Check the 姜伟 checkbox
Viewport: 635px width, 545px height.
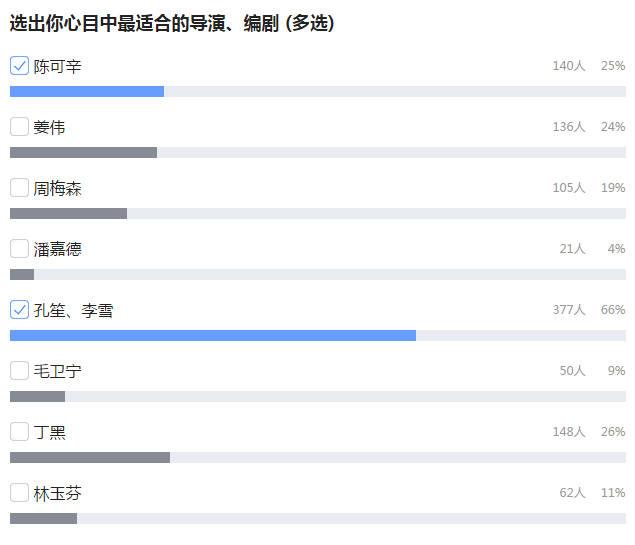pyautogui.click(x=19, y=127)
